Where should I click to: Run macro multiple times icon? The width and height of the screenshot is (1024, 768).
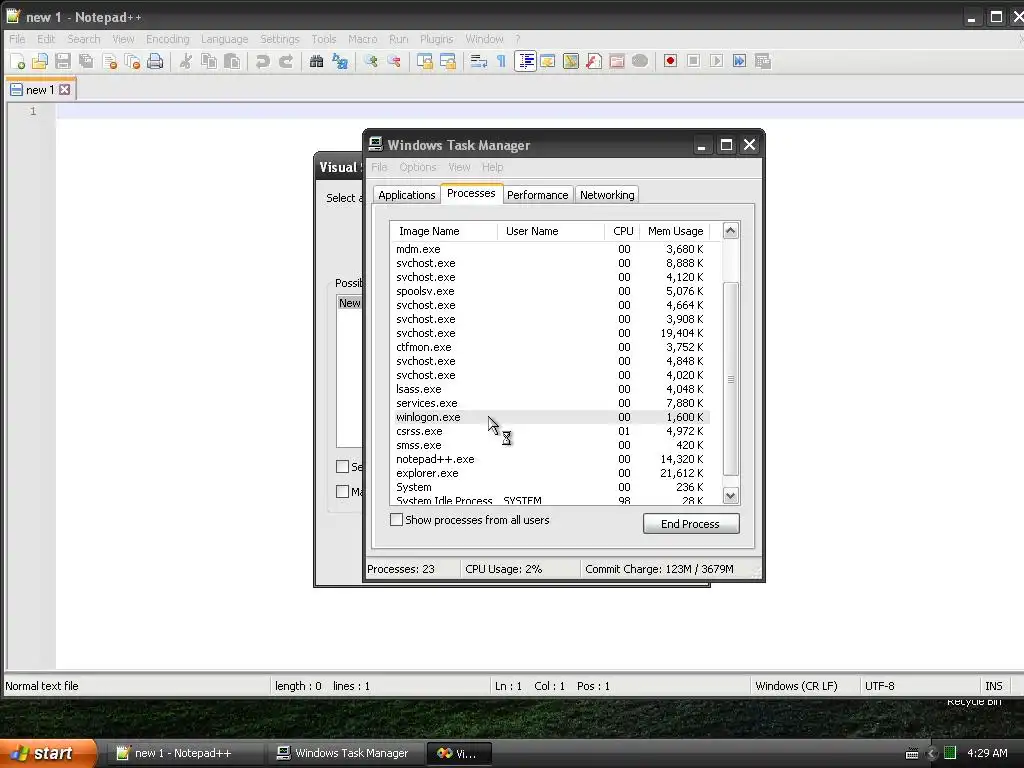pos(739,61)
